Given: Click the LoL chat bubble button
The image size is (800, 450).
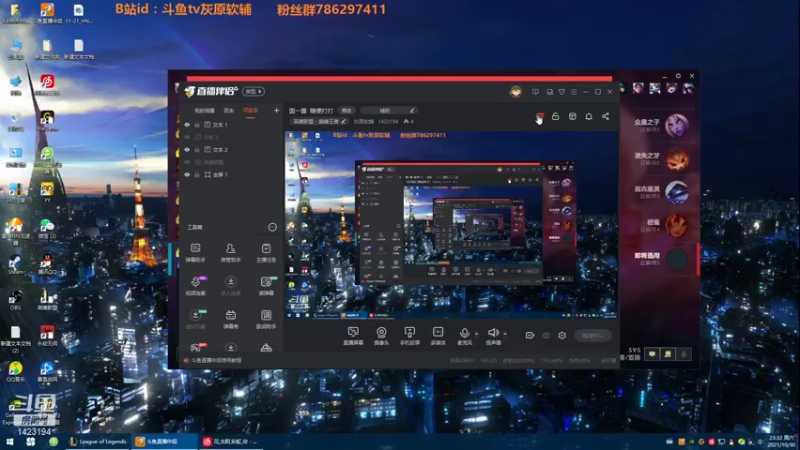Looking at the screenshot, I should tap(652, 354).
